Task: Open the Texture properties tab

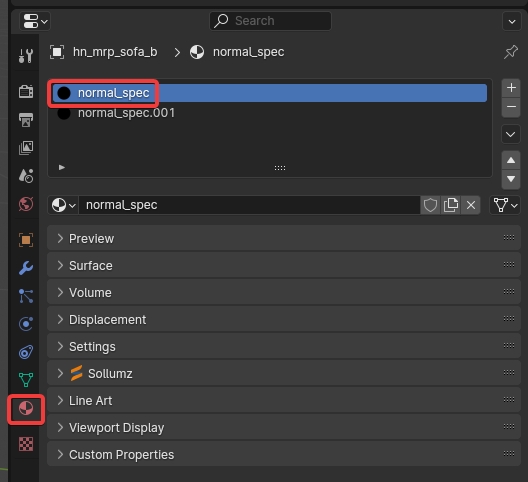Action: (26, 444)
